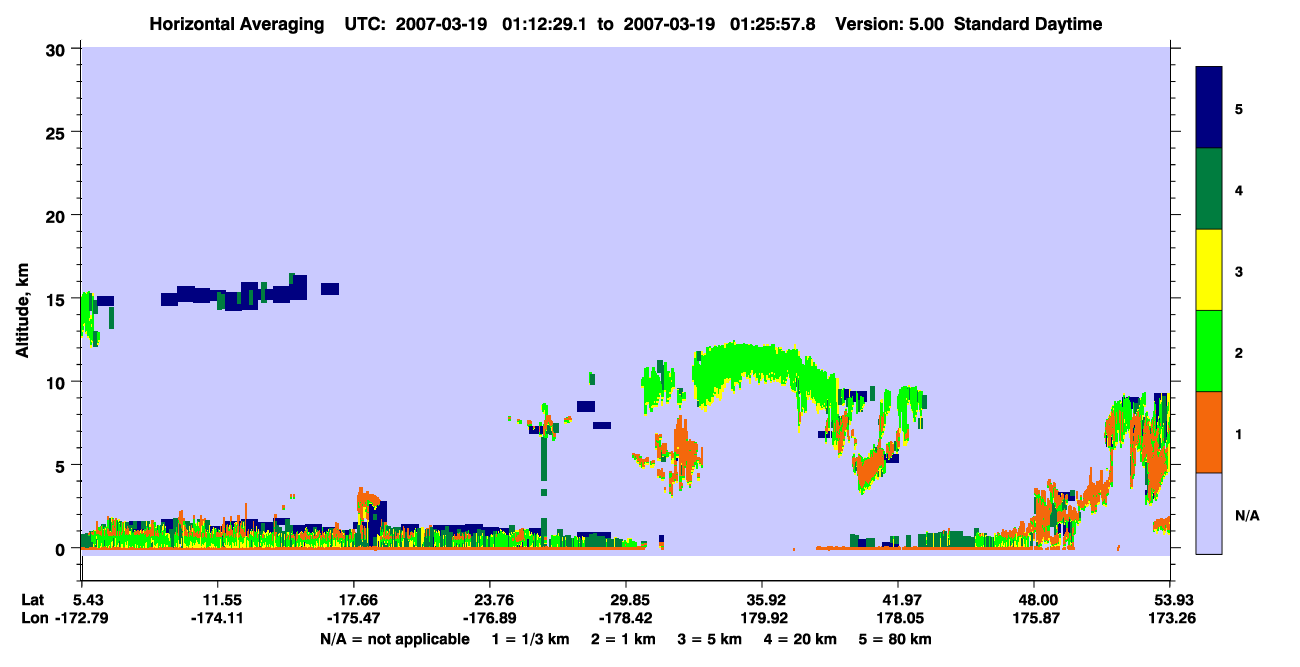Click legend text '3 = 5 km'
1300x667 pixels.
[710, 639]
